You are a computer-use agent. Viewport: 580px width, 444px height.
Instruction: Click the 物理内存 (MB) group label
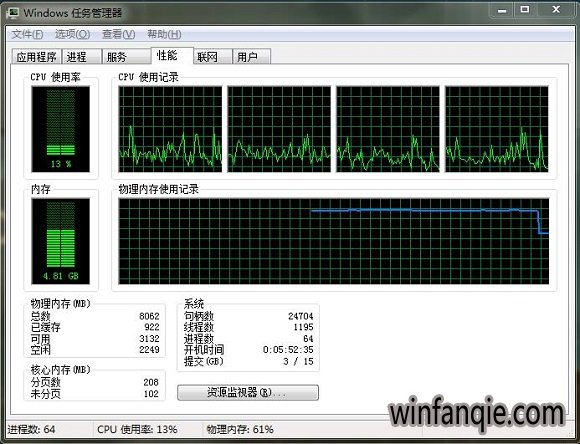point(61,304)
